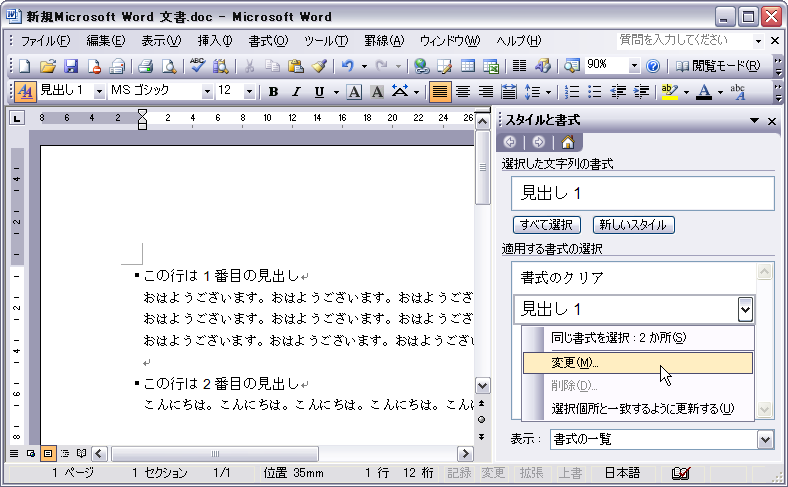788x487 pixels.
Task: Expand the font name MS ゴシック dropdown
Action: (207, 91)
